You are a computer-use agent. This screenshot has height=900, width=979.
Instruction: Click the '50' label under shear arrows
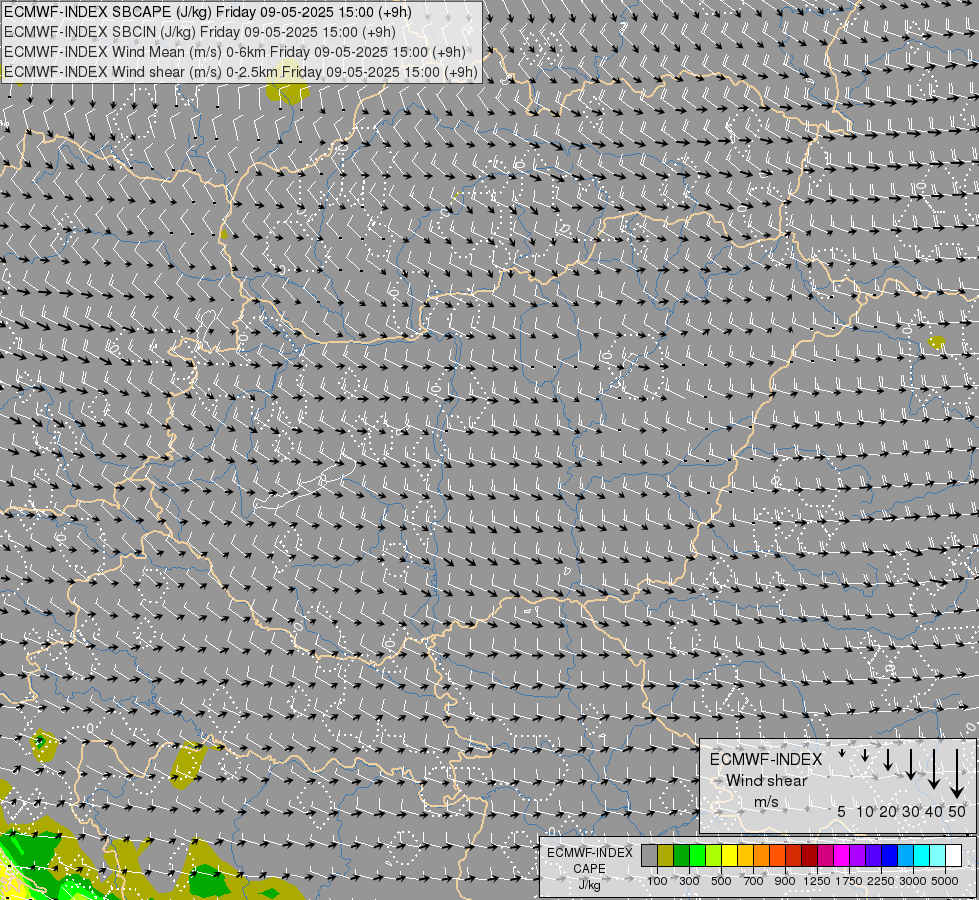(x=957, y=811)
